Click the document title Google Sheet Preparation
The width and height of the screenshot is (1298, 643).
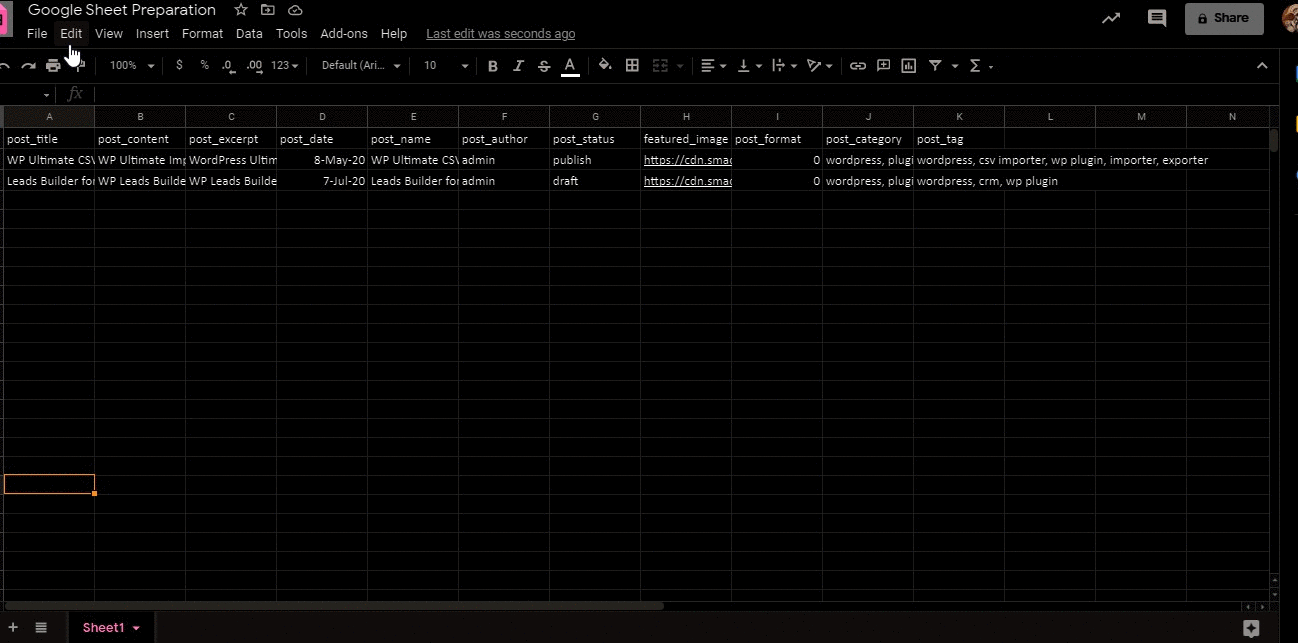point(122,10)
